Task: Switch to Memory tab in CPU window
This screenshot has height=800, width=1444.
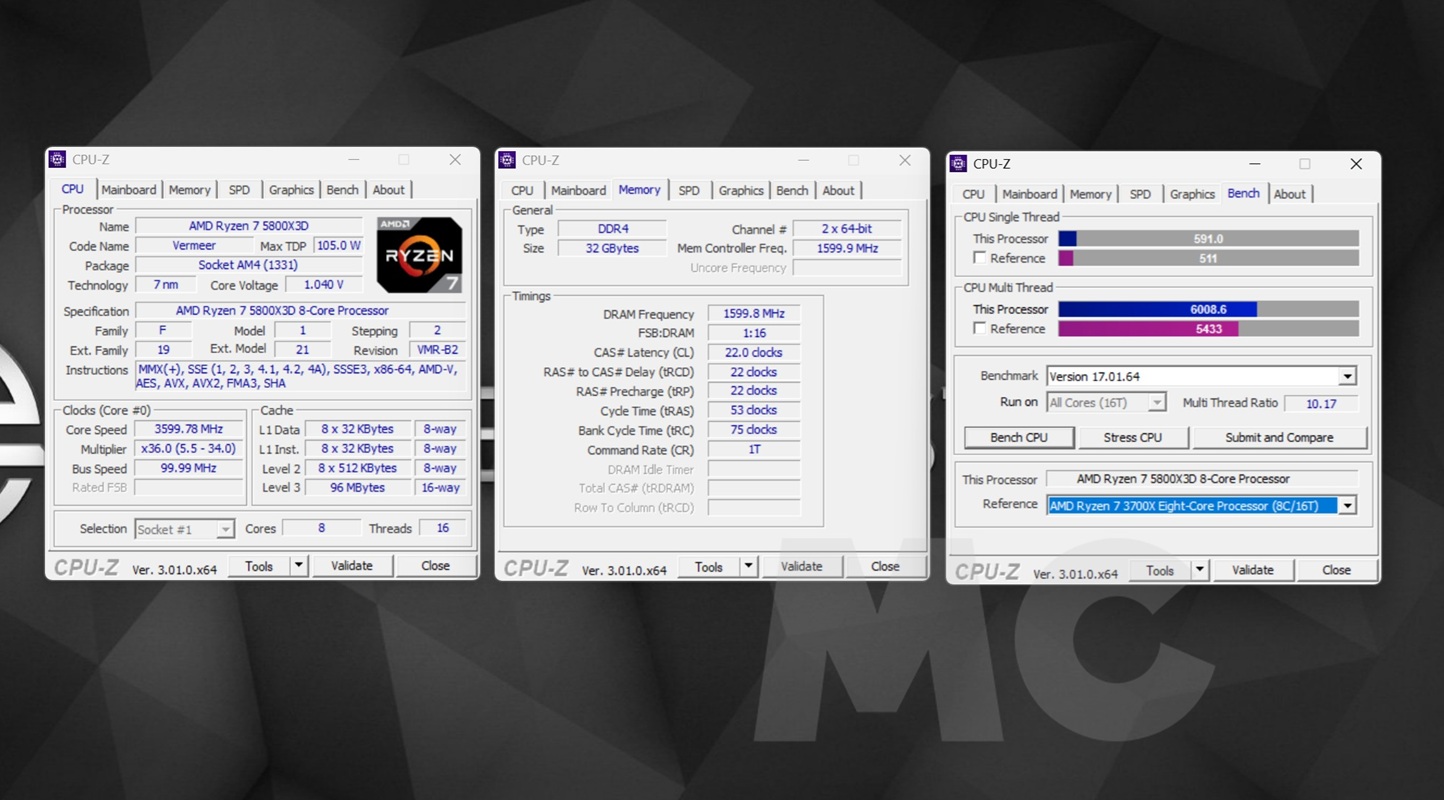Action: click(x=189, y=190)
